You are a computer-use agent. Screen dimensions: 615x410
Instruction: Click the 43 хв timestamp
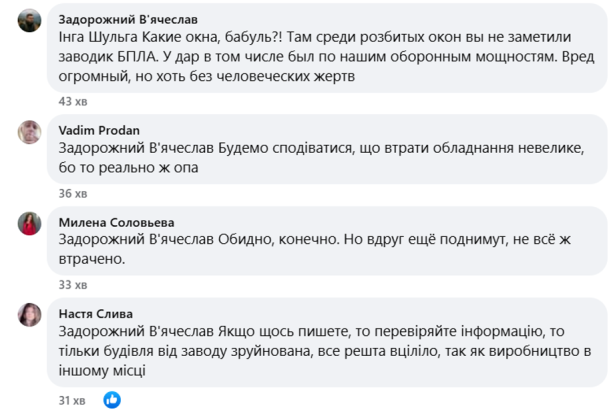point(73,102)
